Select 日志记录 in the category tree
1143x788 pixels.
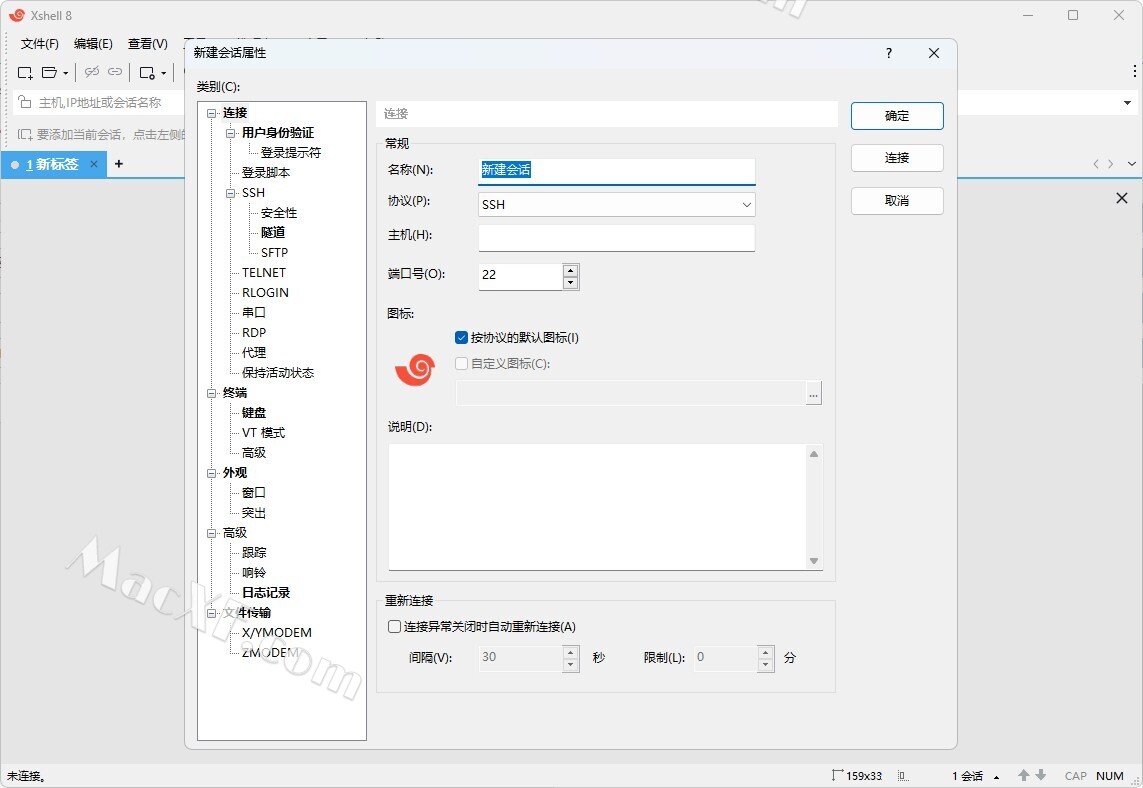(266, 593)
